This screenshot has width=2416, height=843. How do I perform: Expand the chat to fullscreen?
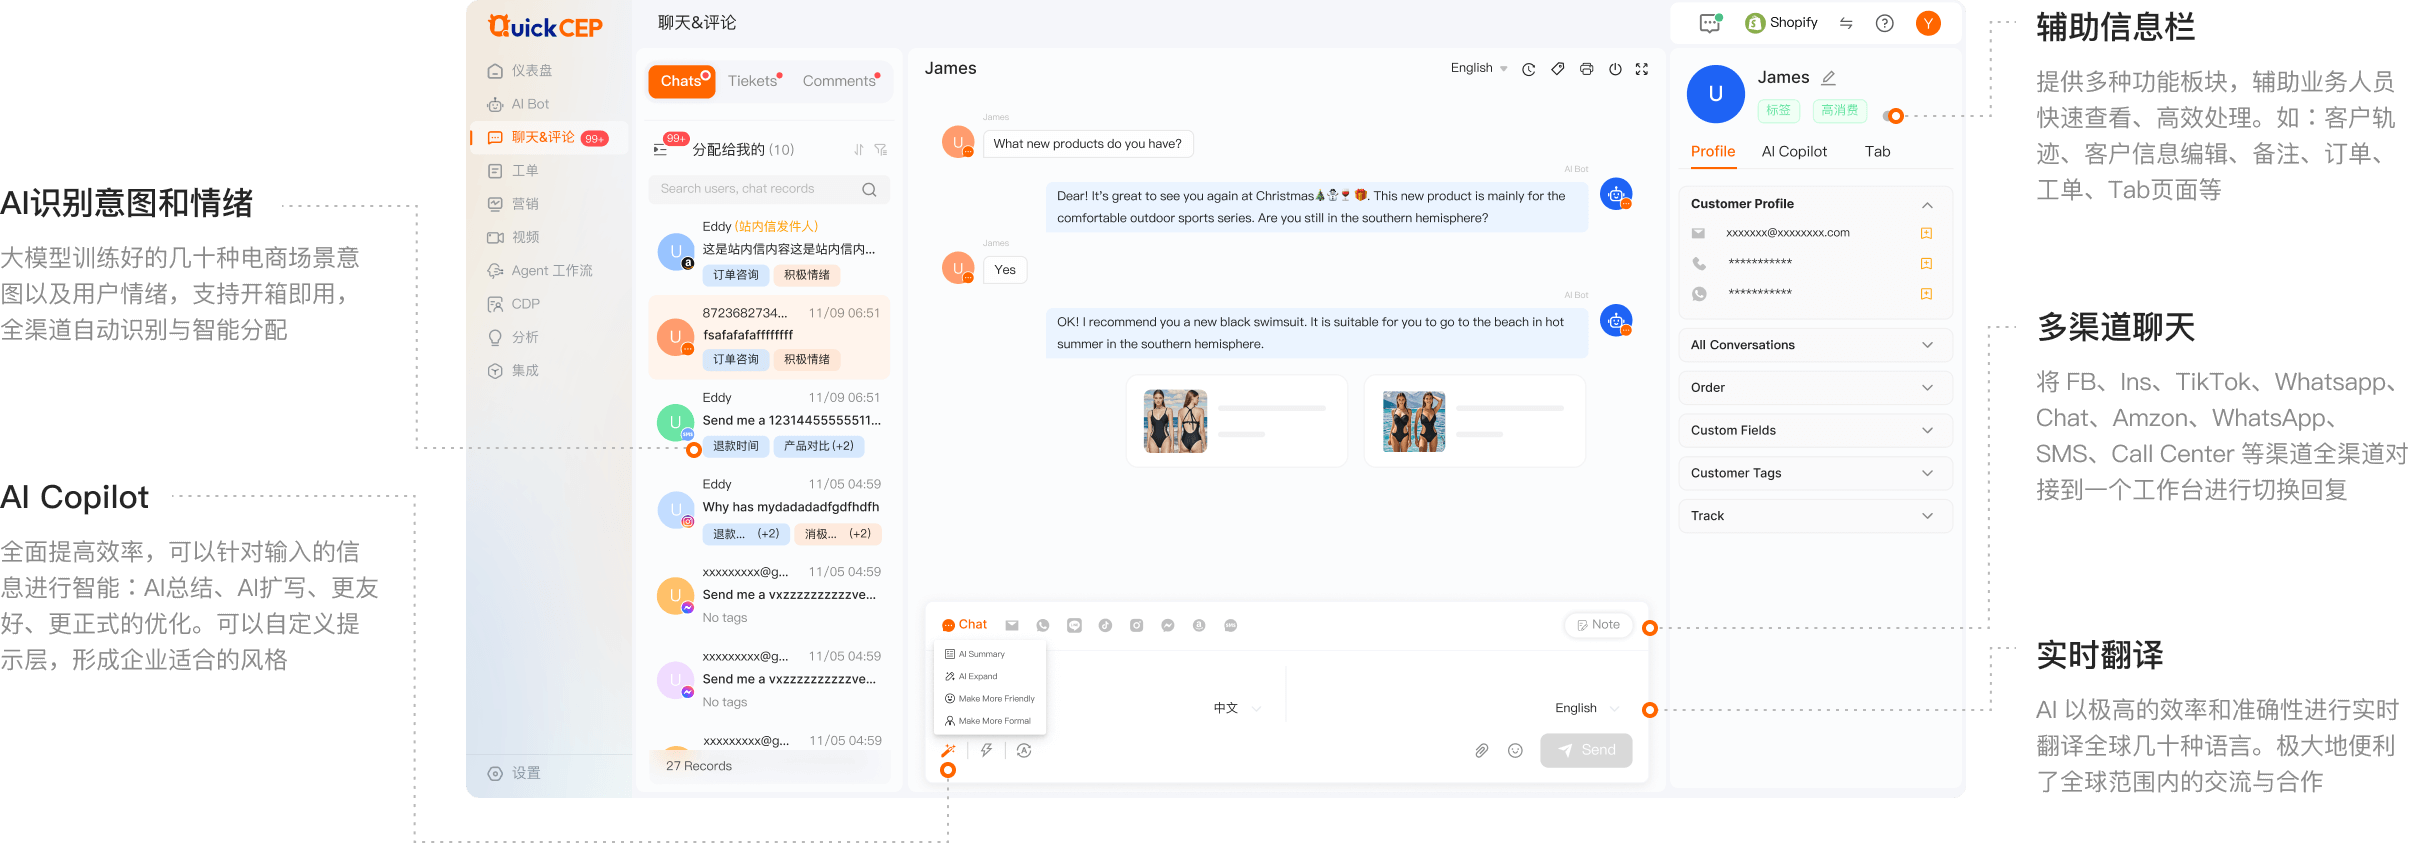(x=1642, y=69)
